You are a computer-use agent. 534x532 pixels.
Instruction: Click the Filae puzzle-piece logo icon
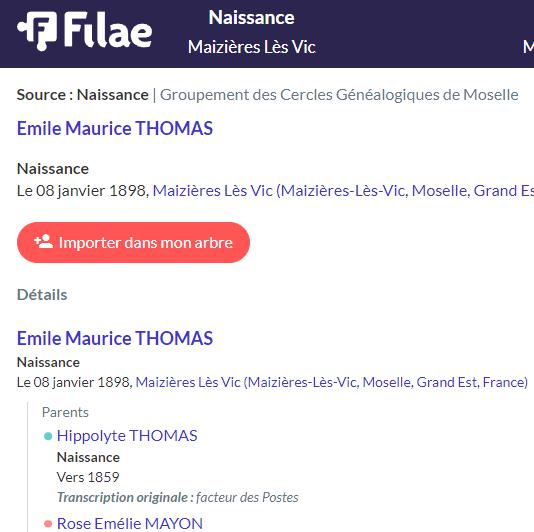click(x=37, y=31)
